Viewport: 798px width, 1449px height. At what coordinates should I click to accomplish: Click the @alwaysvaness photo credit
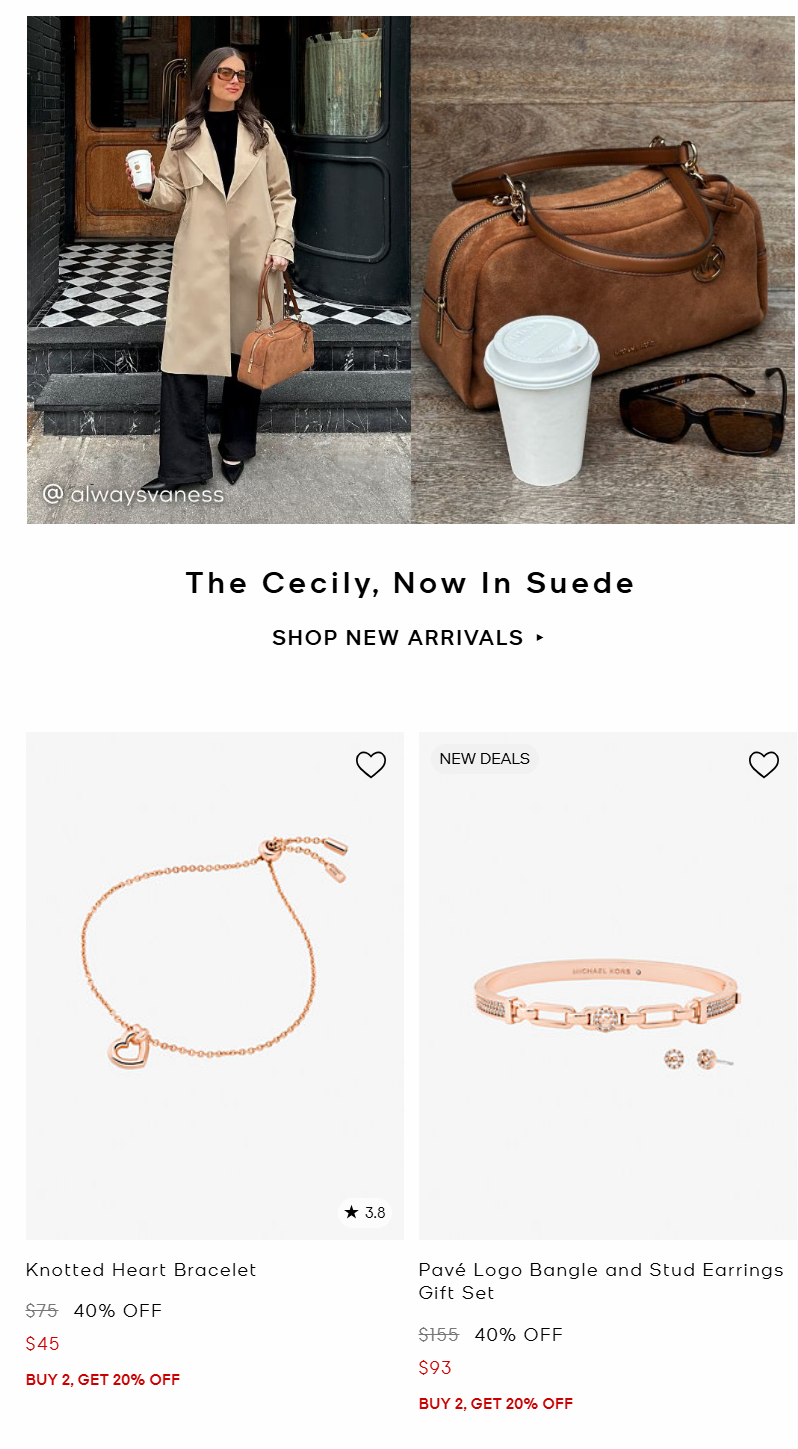133,494
